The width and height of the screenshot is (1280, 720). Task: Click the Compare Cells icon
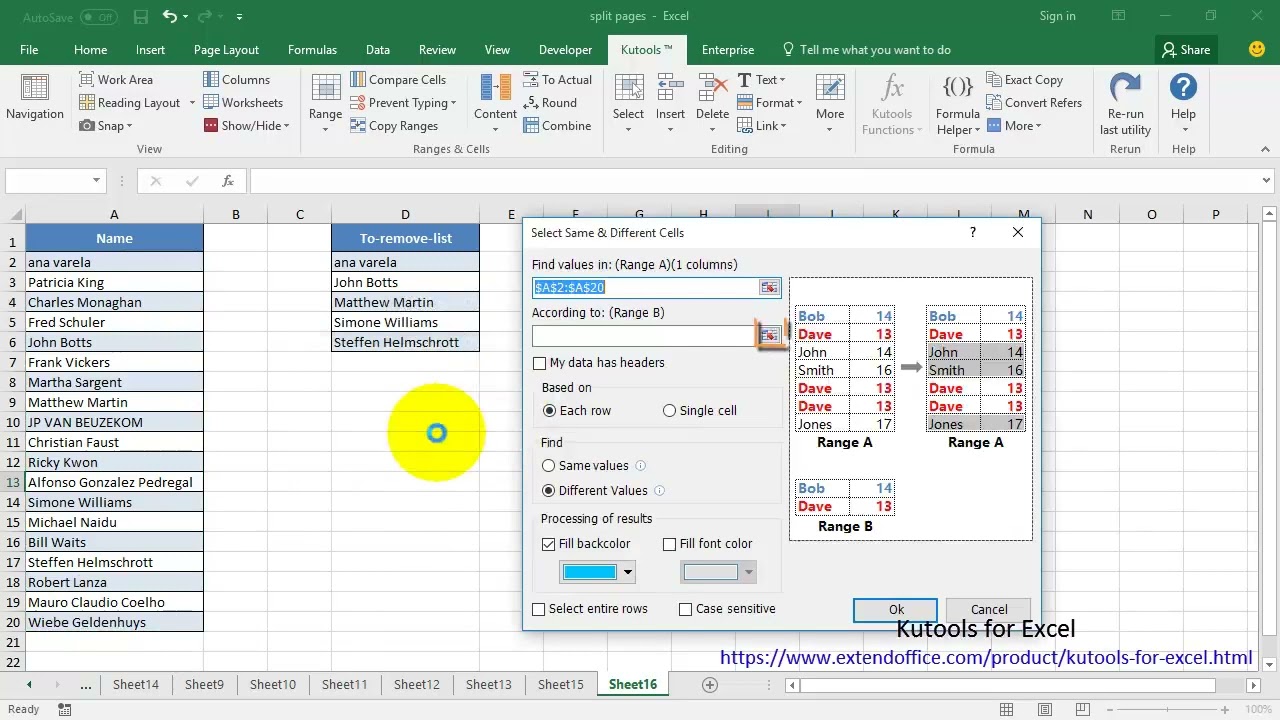click(358, 80)
